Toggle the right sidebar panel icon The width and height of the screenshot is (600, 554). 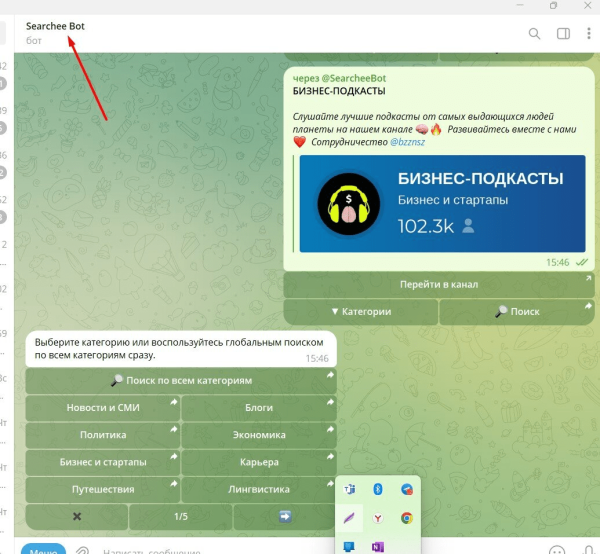point(563,33)
